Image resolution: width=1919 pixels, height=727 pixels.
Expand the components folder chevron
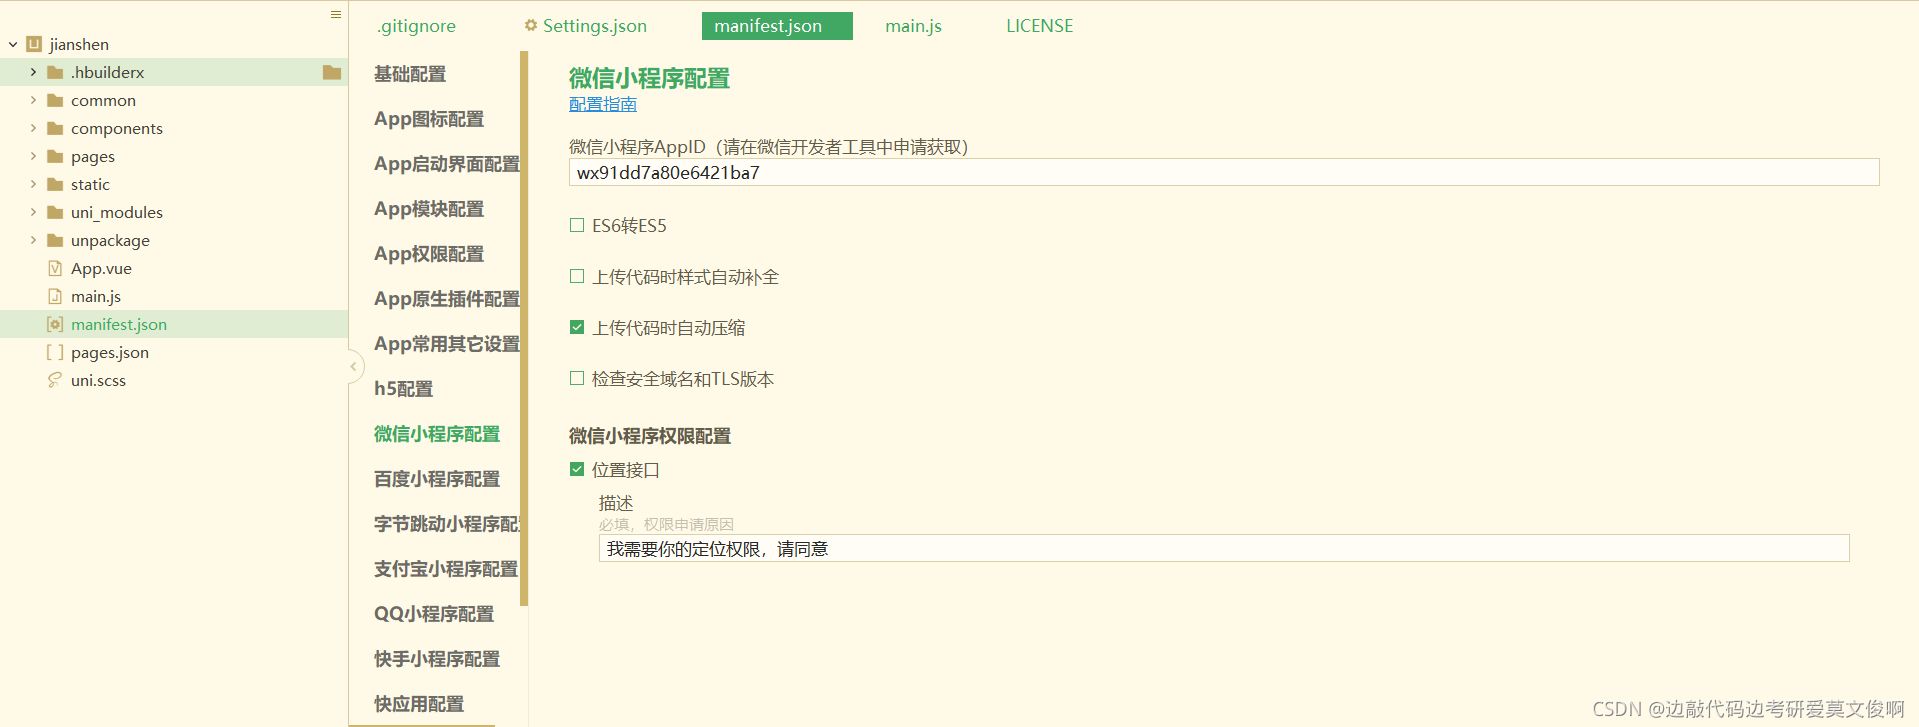click(x=33, y=128)
